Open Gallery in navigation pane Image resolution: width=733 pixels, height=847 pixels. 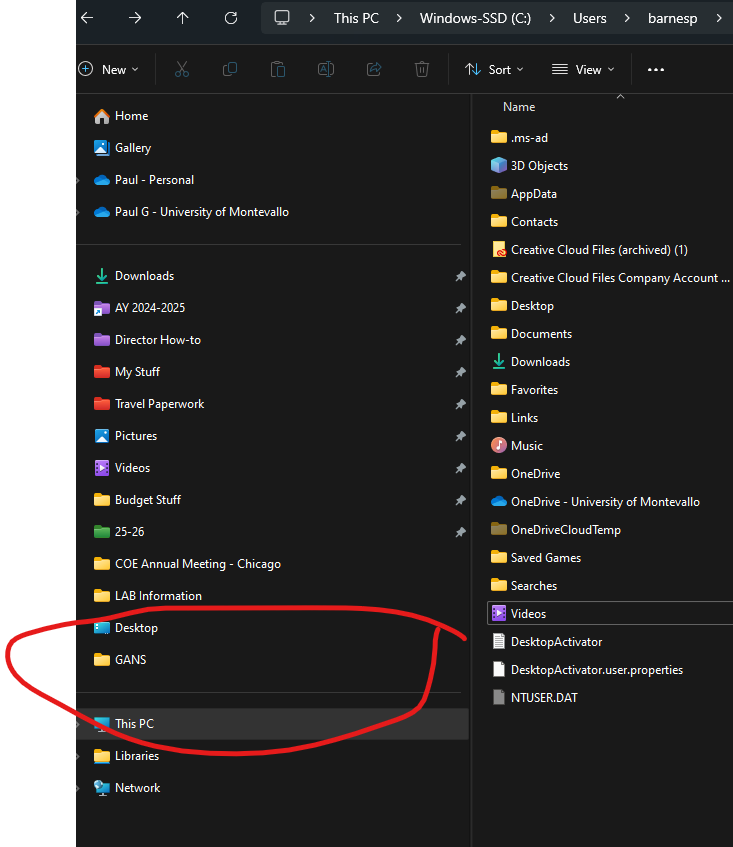122,147
